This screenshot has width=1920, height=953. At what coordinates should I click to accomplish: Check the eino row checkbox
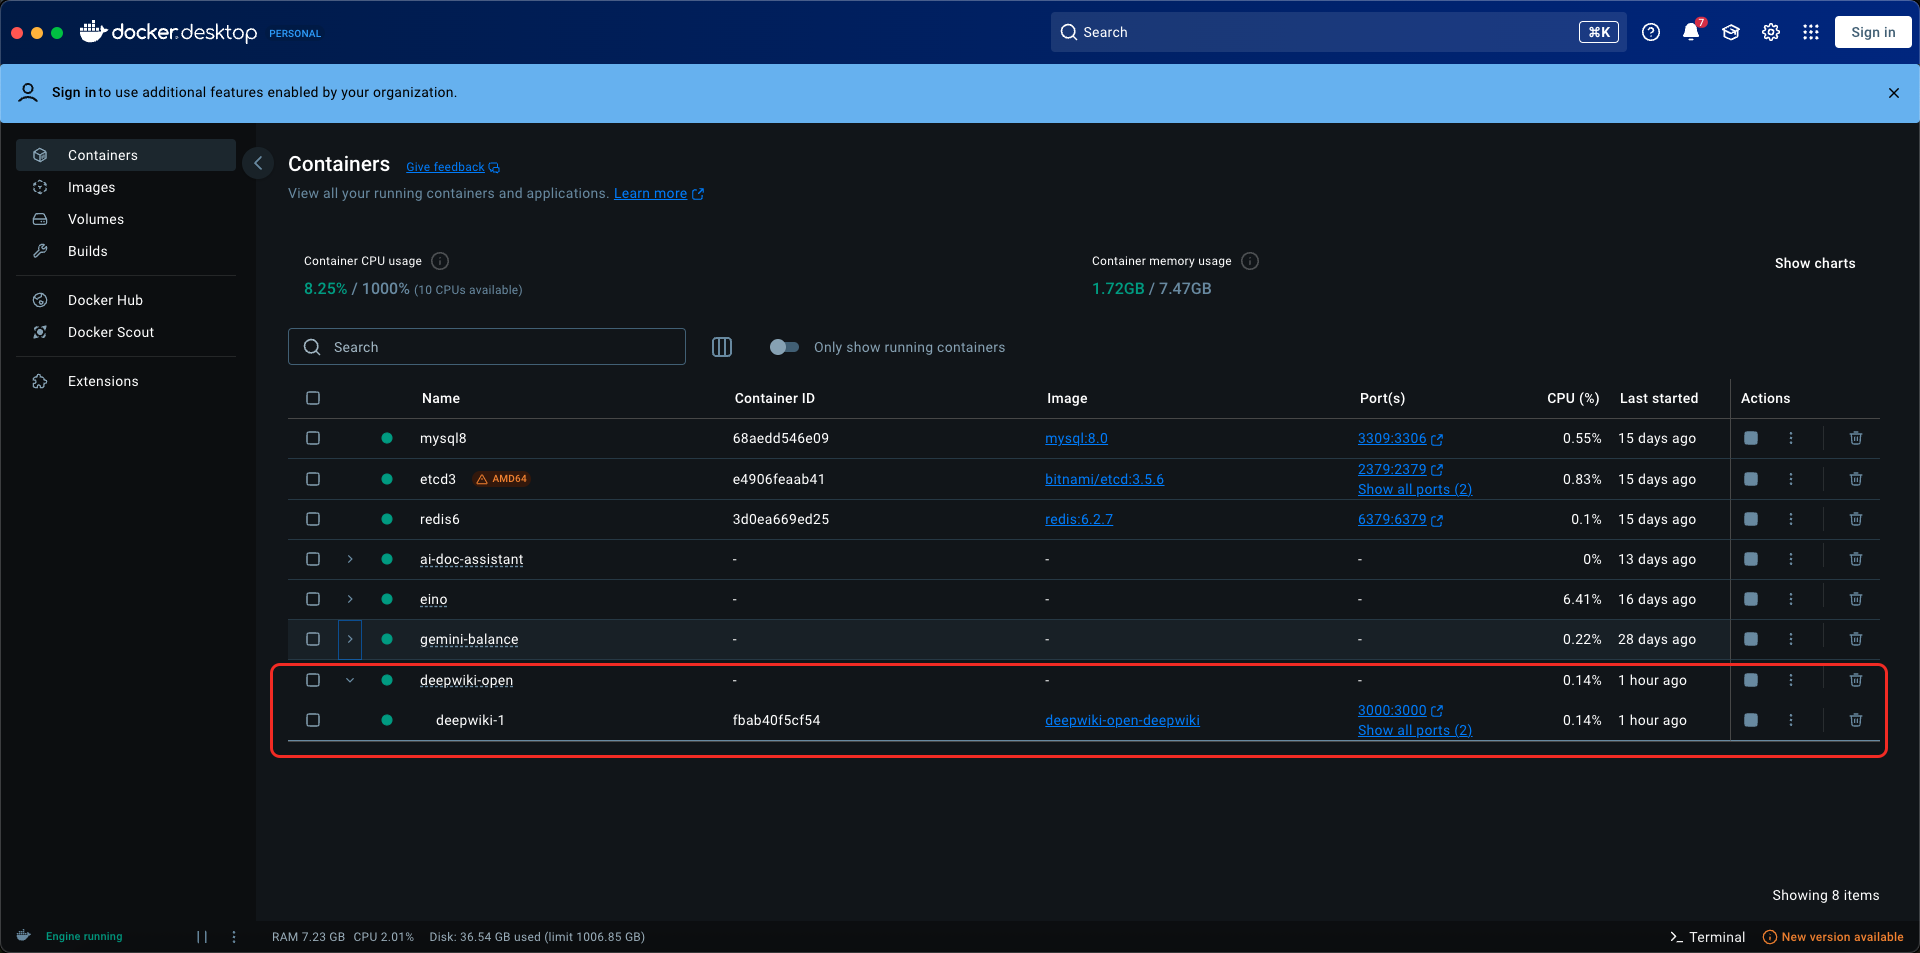point(313,599)
